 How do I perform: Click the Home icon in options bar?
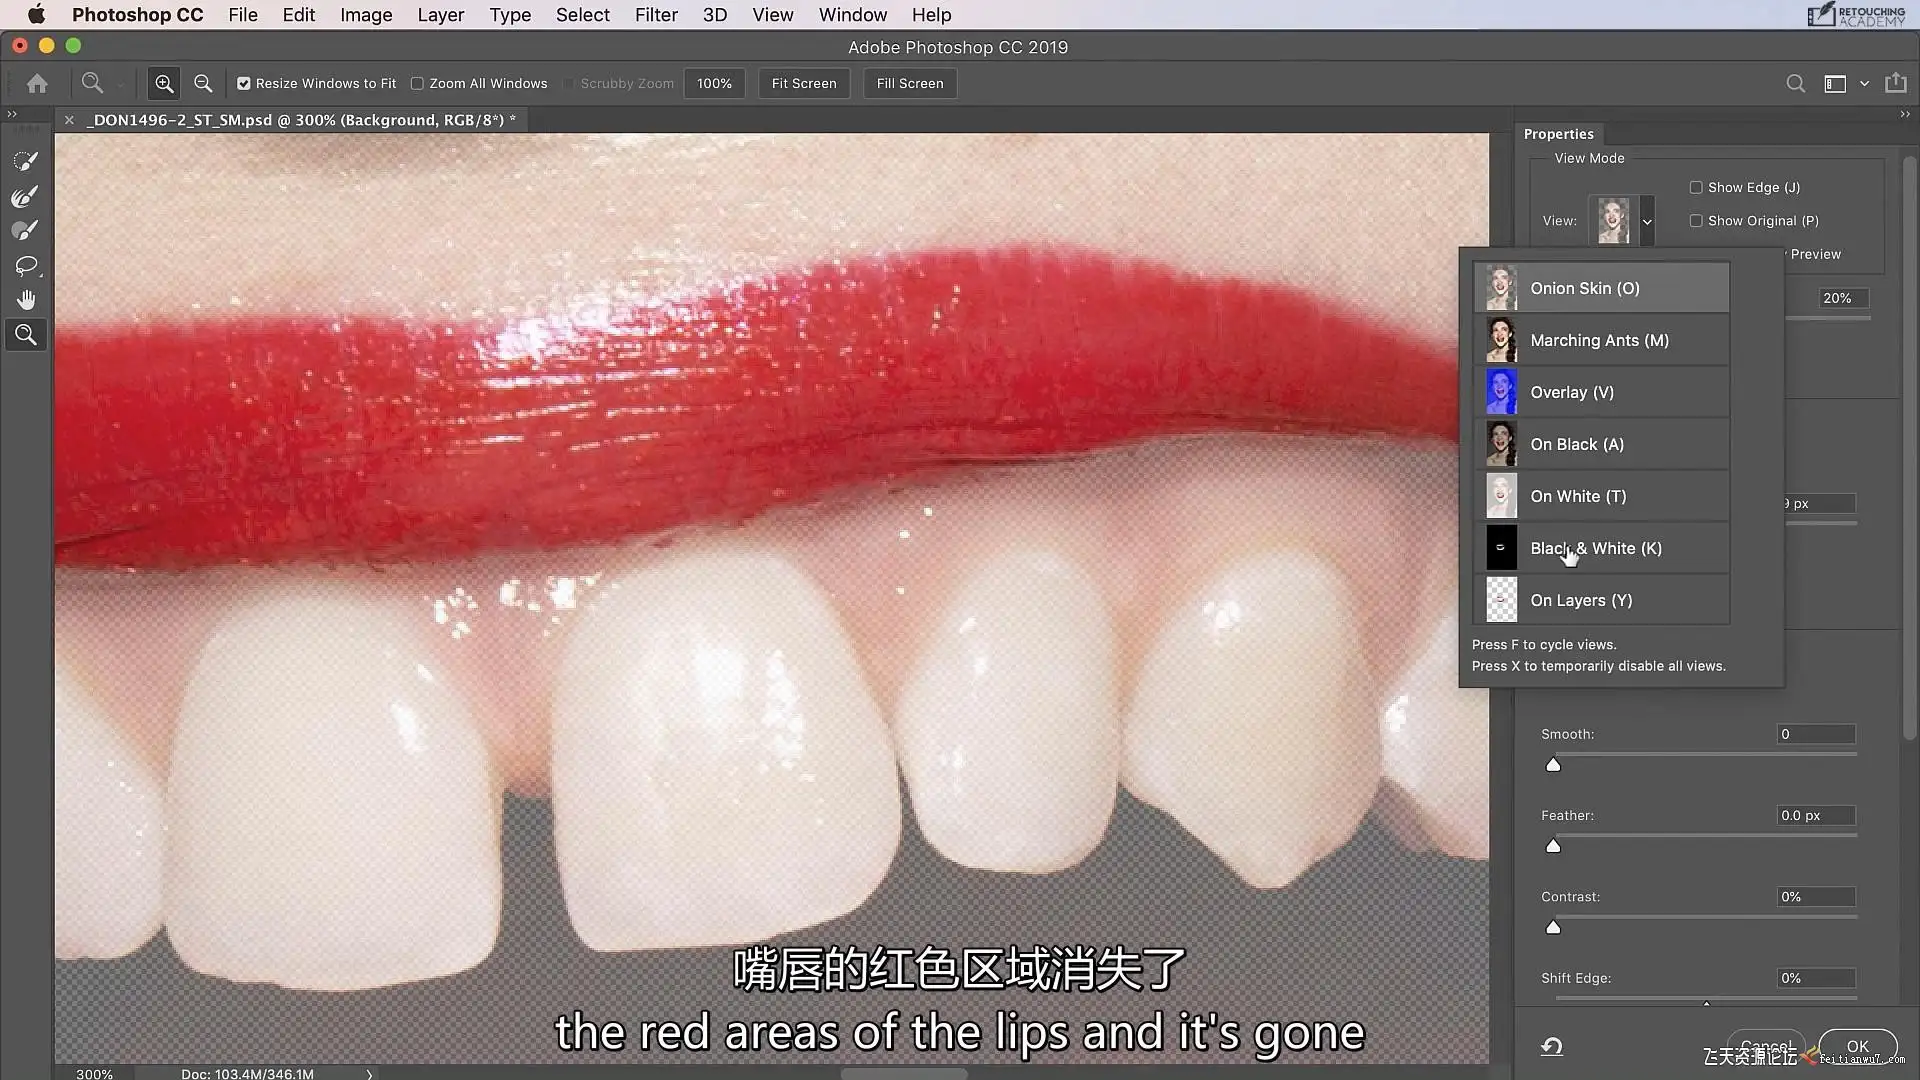pyautogui.click(x=37, y=84)
